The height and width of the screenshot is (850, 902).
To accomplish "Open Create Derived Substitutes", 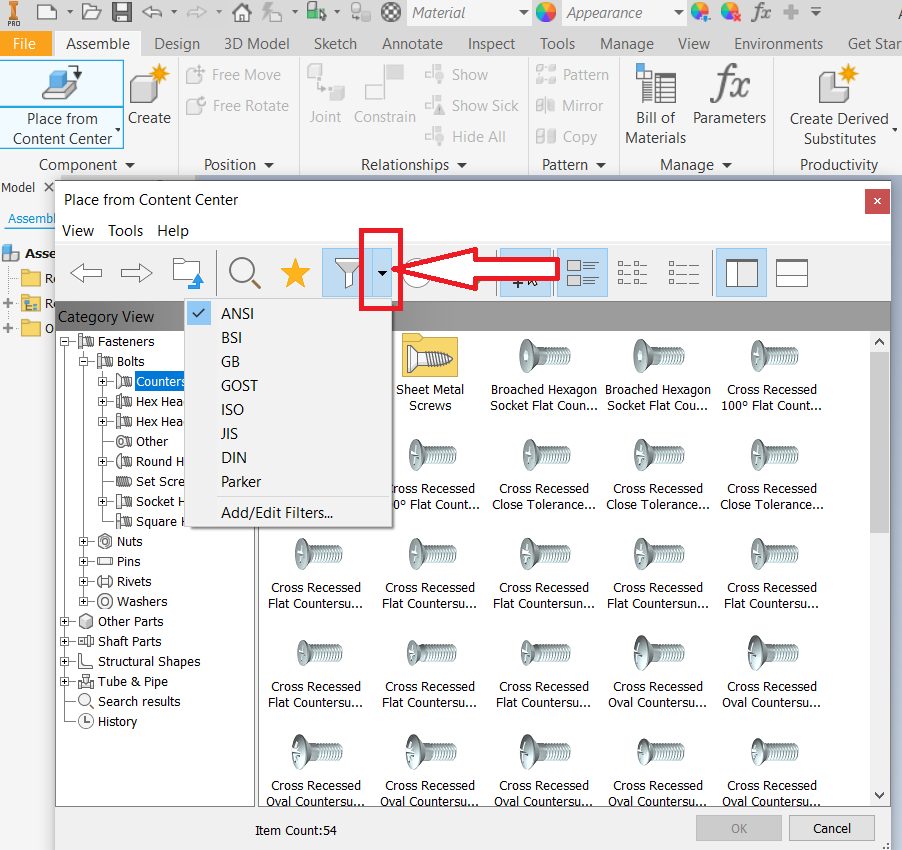I will click(x=838, y=105).
